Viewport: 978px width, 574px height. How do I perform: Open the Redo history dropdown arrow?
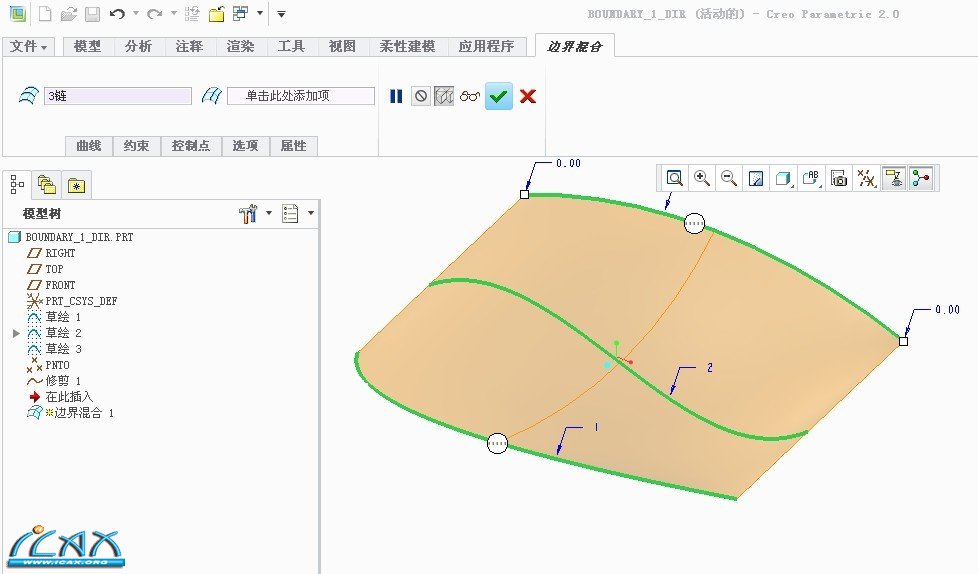tap(173, 13)
